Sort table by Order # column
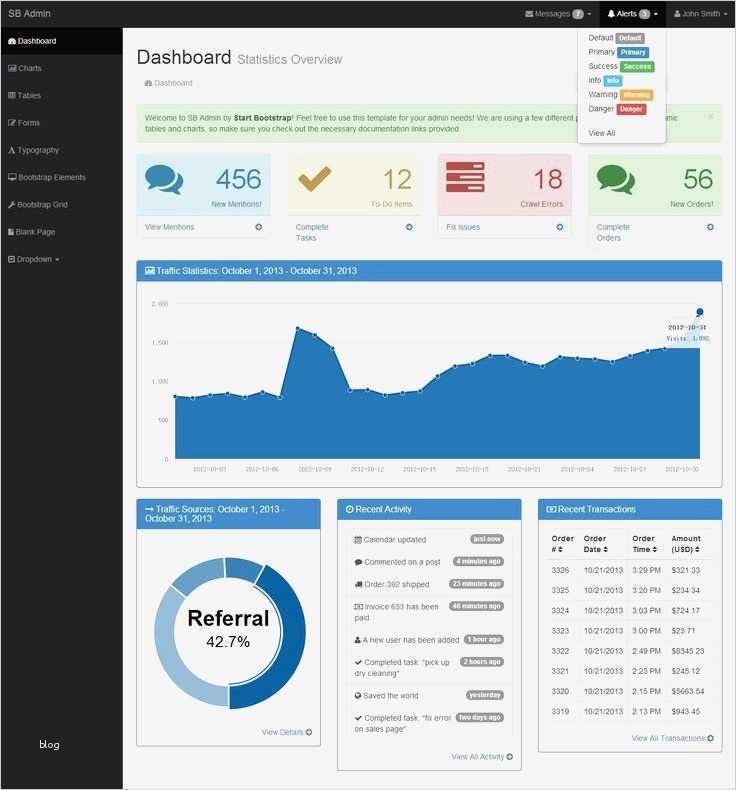Screen dimensions: 736x790 [x=562, y=544]
